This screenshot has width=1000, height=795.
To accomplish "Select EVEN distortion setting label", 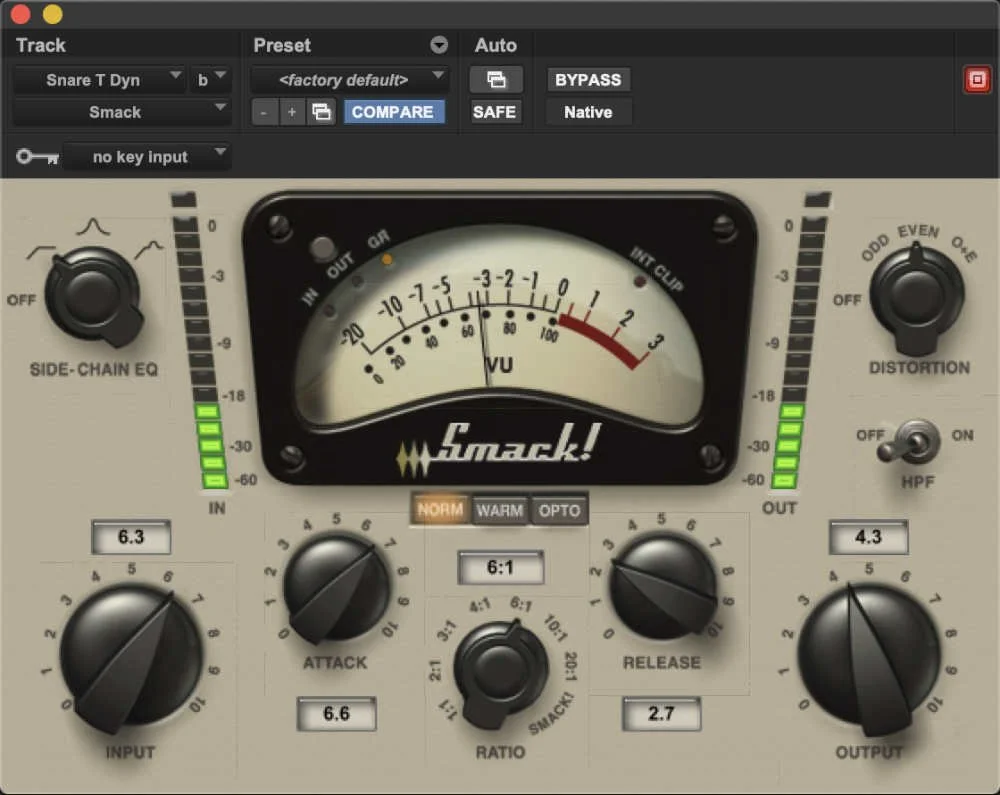I will coord(918,230).
